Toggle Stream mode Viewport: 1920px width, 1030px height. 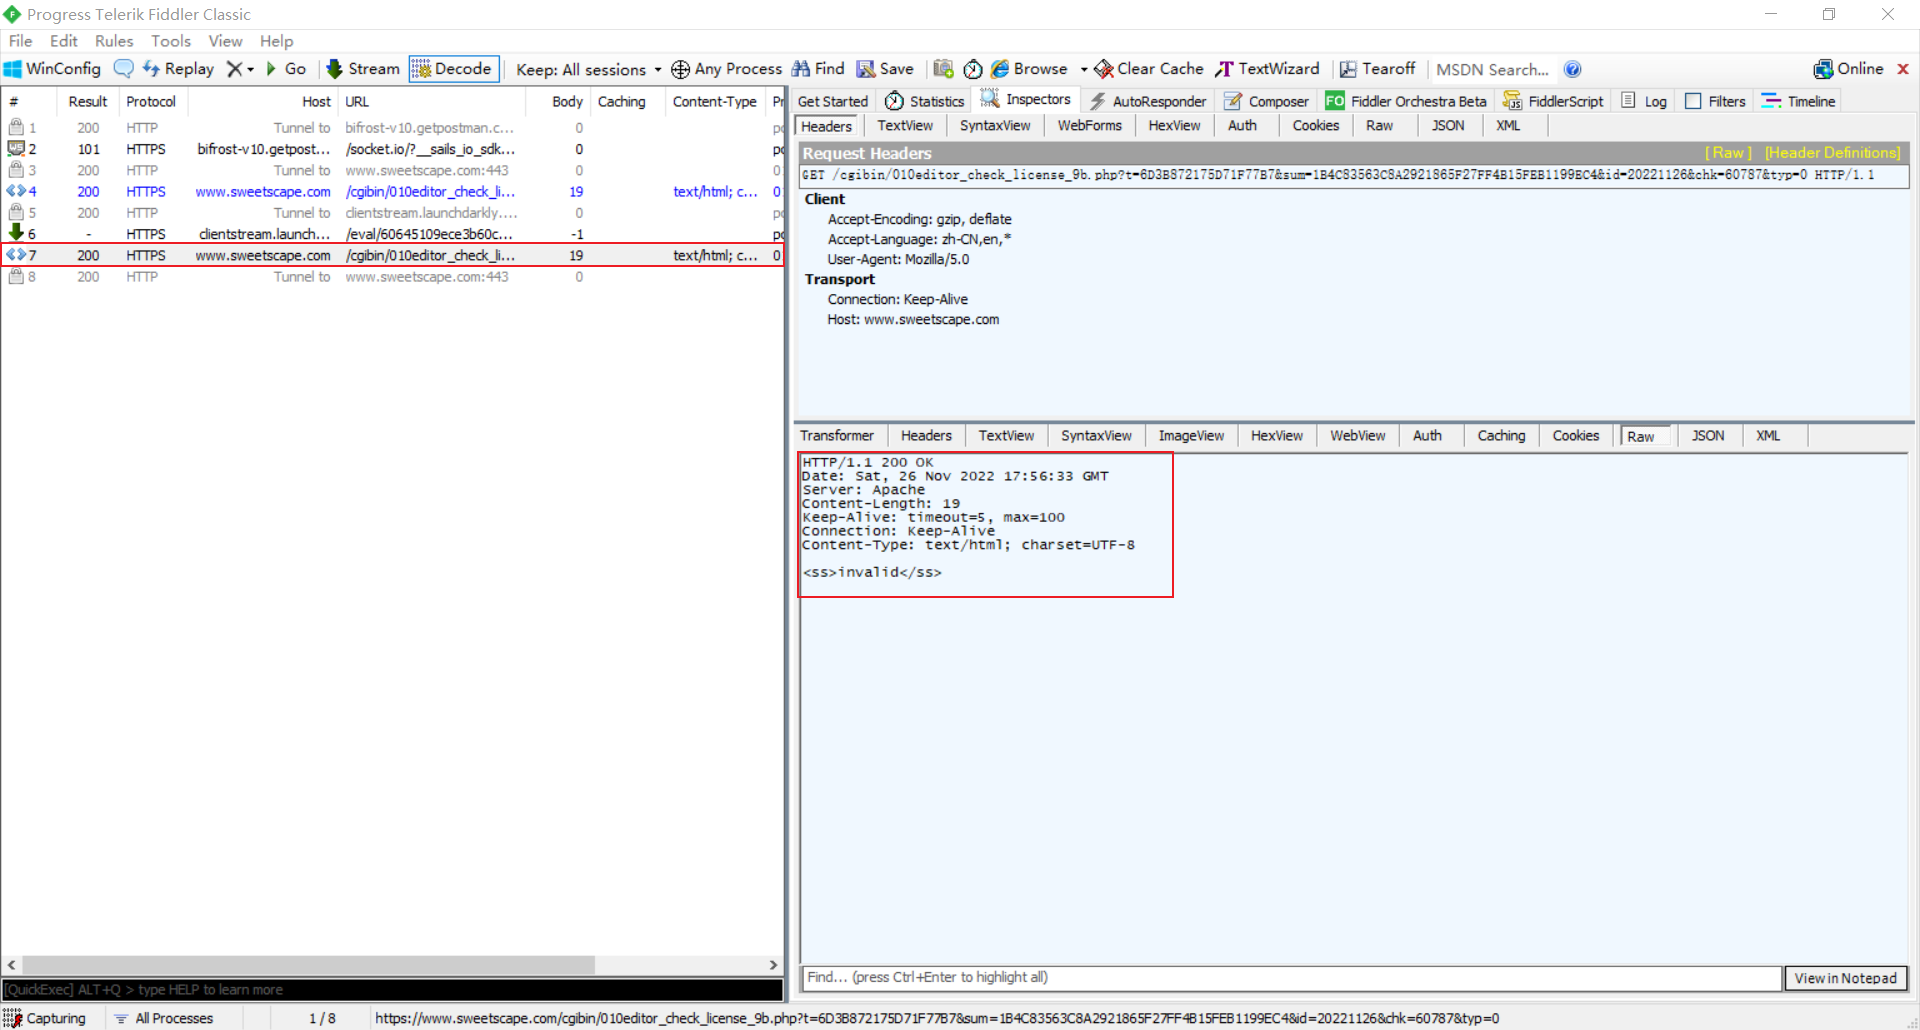[x=363, y=69]
